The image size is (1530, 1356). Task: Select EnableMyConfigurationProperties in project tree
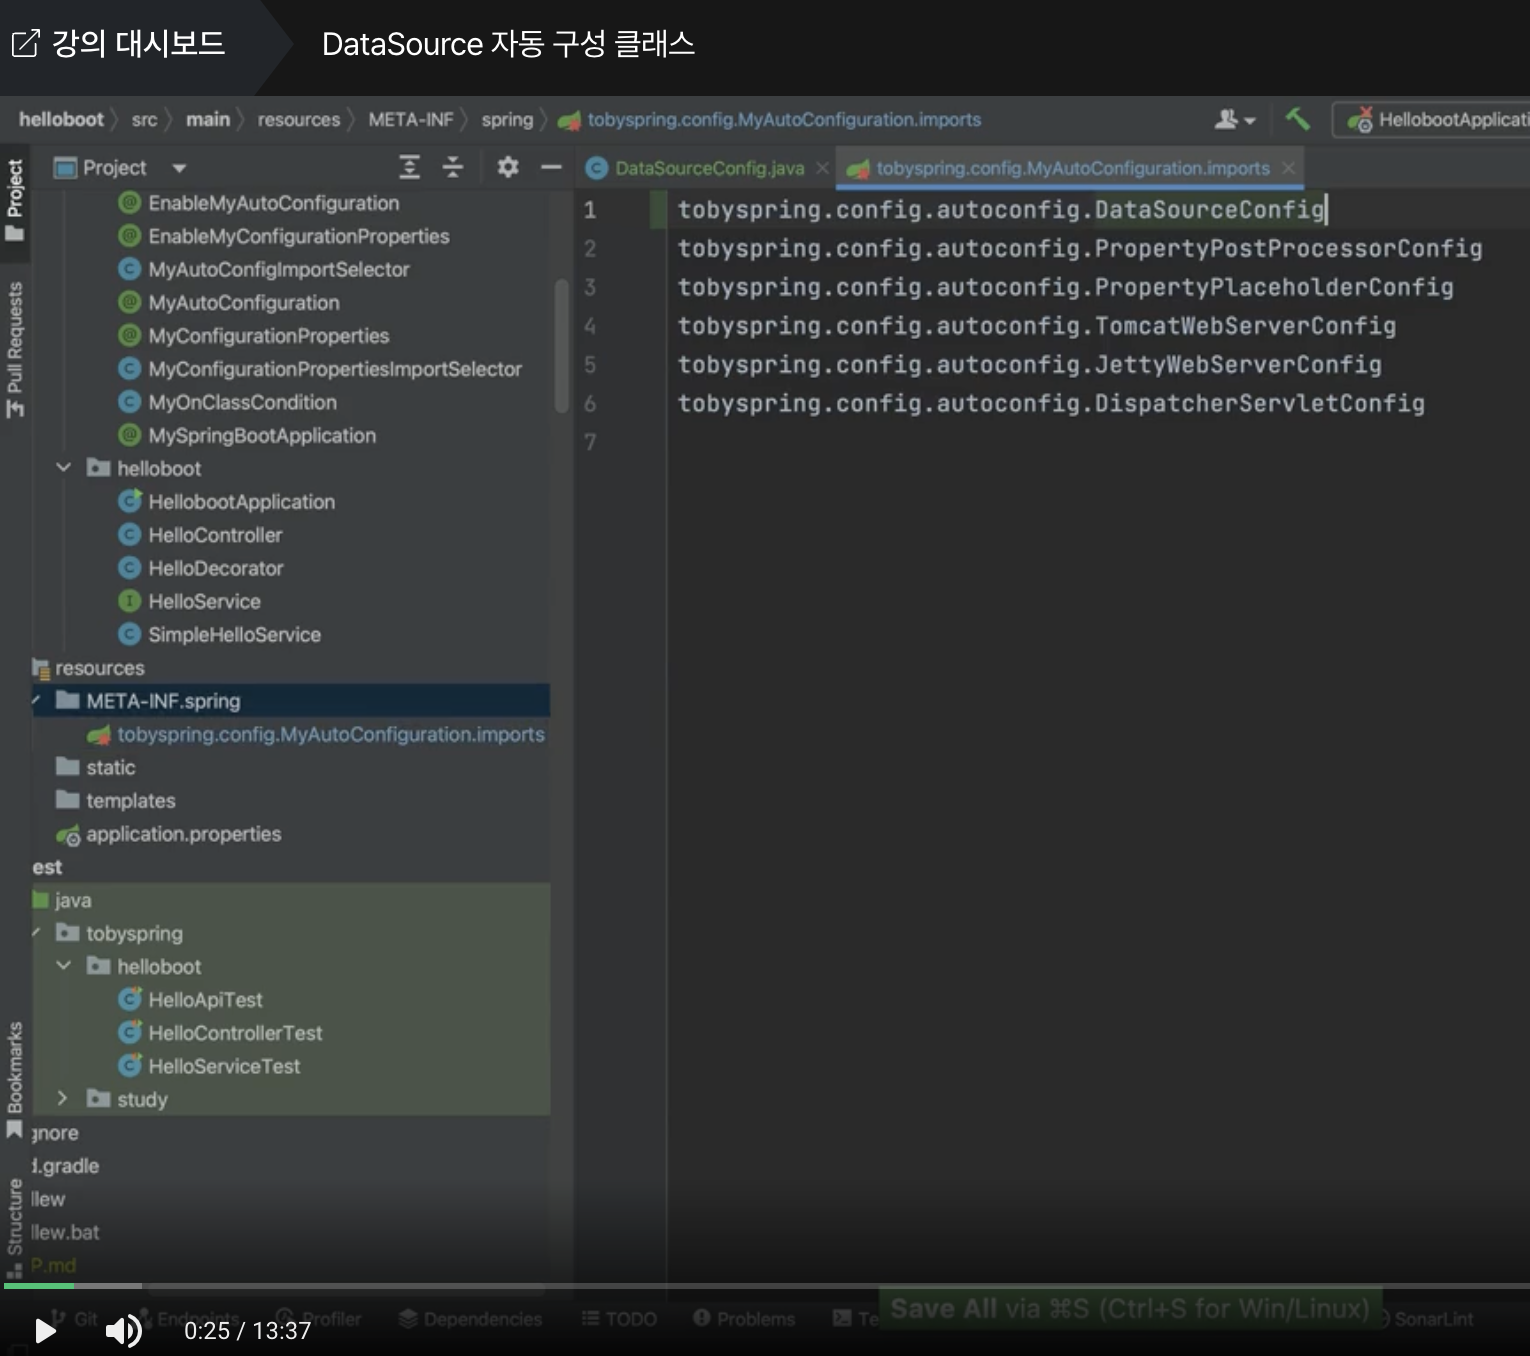point(298,236)
